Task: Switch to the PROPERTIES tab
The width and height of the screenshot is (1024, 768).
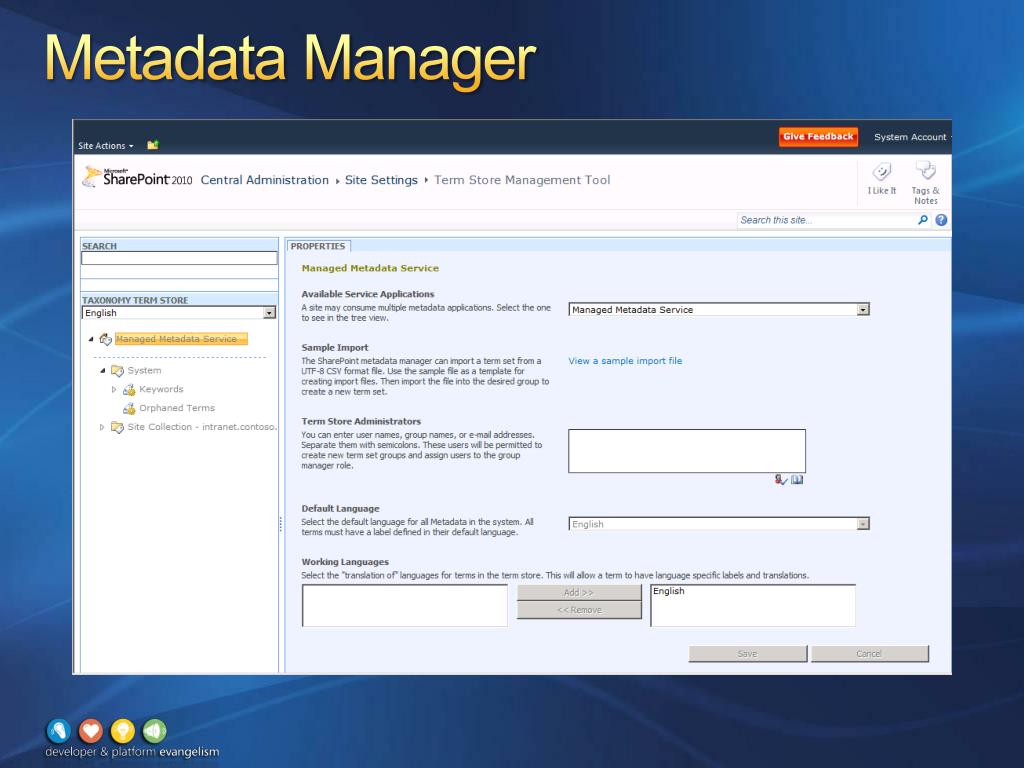Action: pyautogui.click(x=318, y=246)
